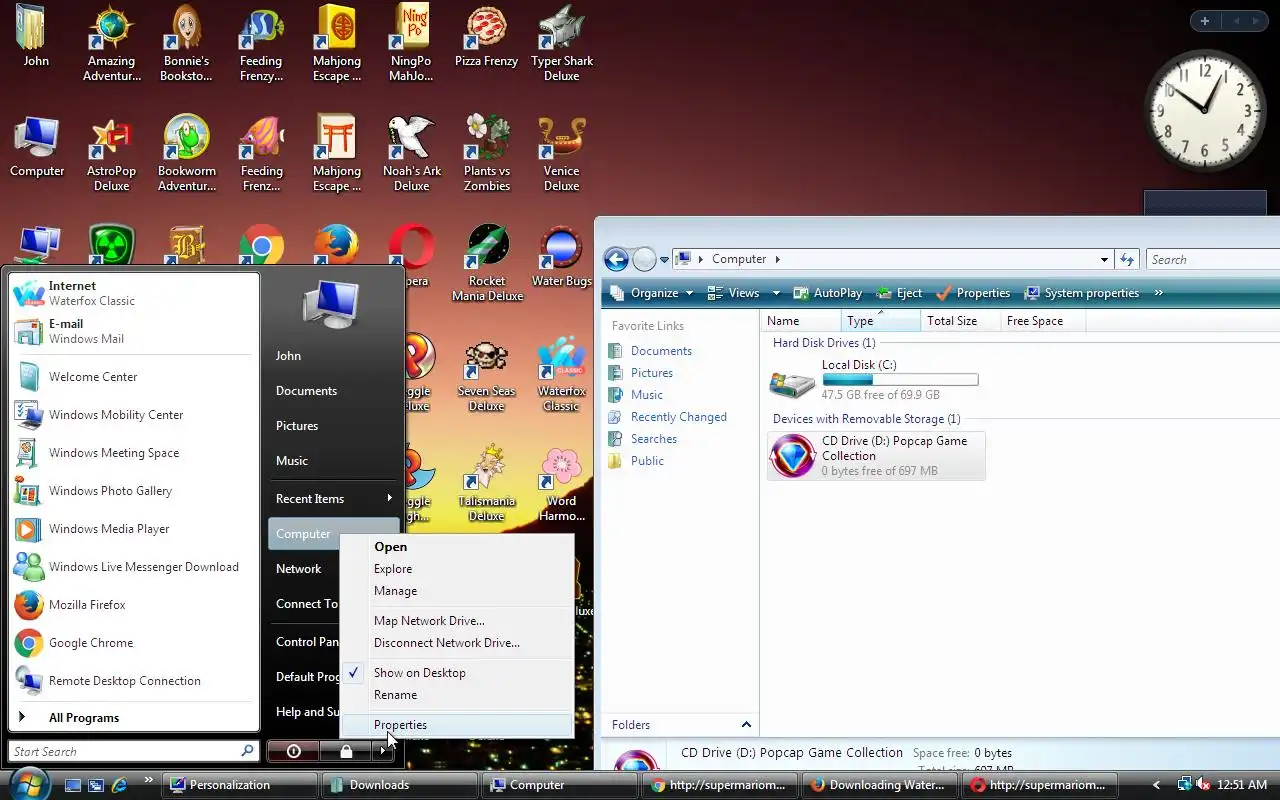Launch Typer Shark Deluxe shortcut
The width and height of the screenshot is (1280, 800).
pyautogui.click(x=561, y=44)
